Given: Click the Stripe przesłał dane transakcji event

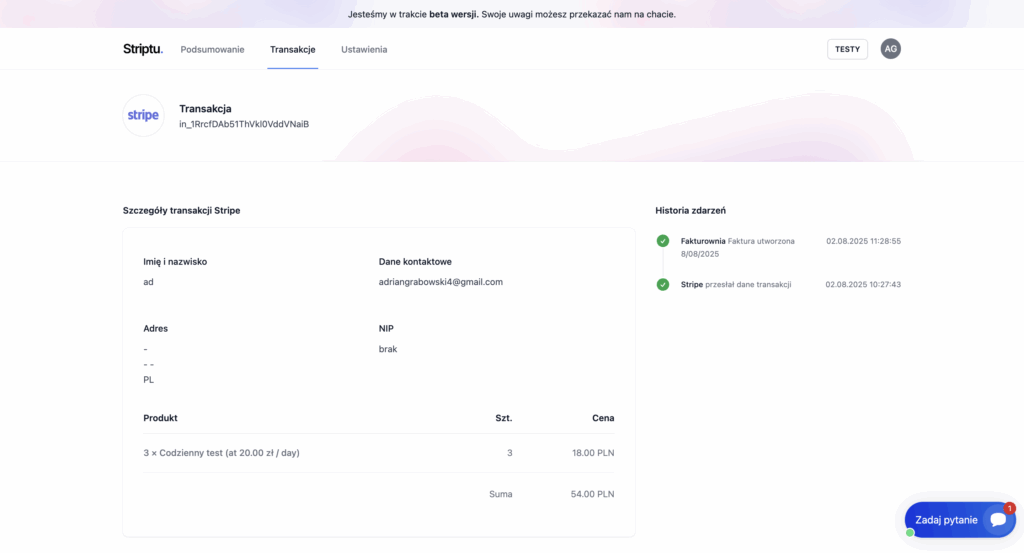Looking at the screenshot, I should tap(736, 285).
